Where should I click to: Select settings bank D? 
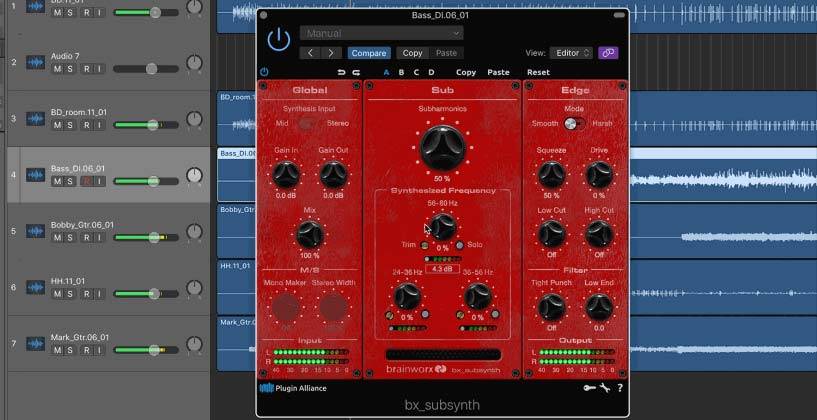click(431, 72)
